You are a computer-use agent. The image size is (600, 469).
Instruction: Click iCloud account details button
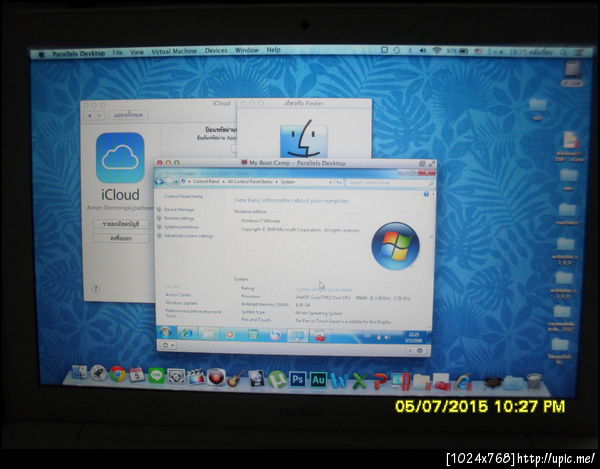click(121, 224)
